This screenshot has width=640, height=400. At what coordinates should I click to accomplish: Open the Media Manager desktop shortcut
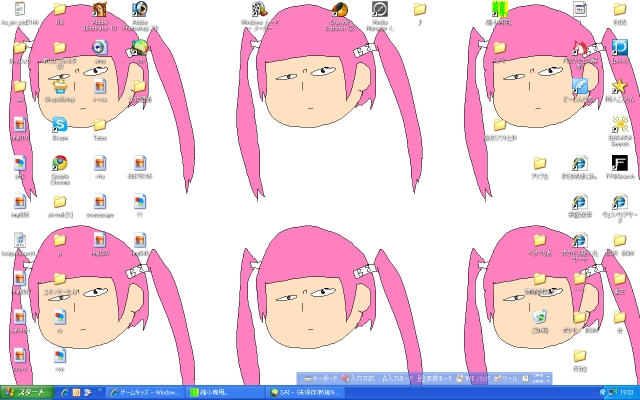coord(380,10)
